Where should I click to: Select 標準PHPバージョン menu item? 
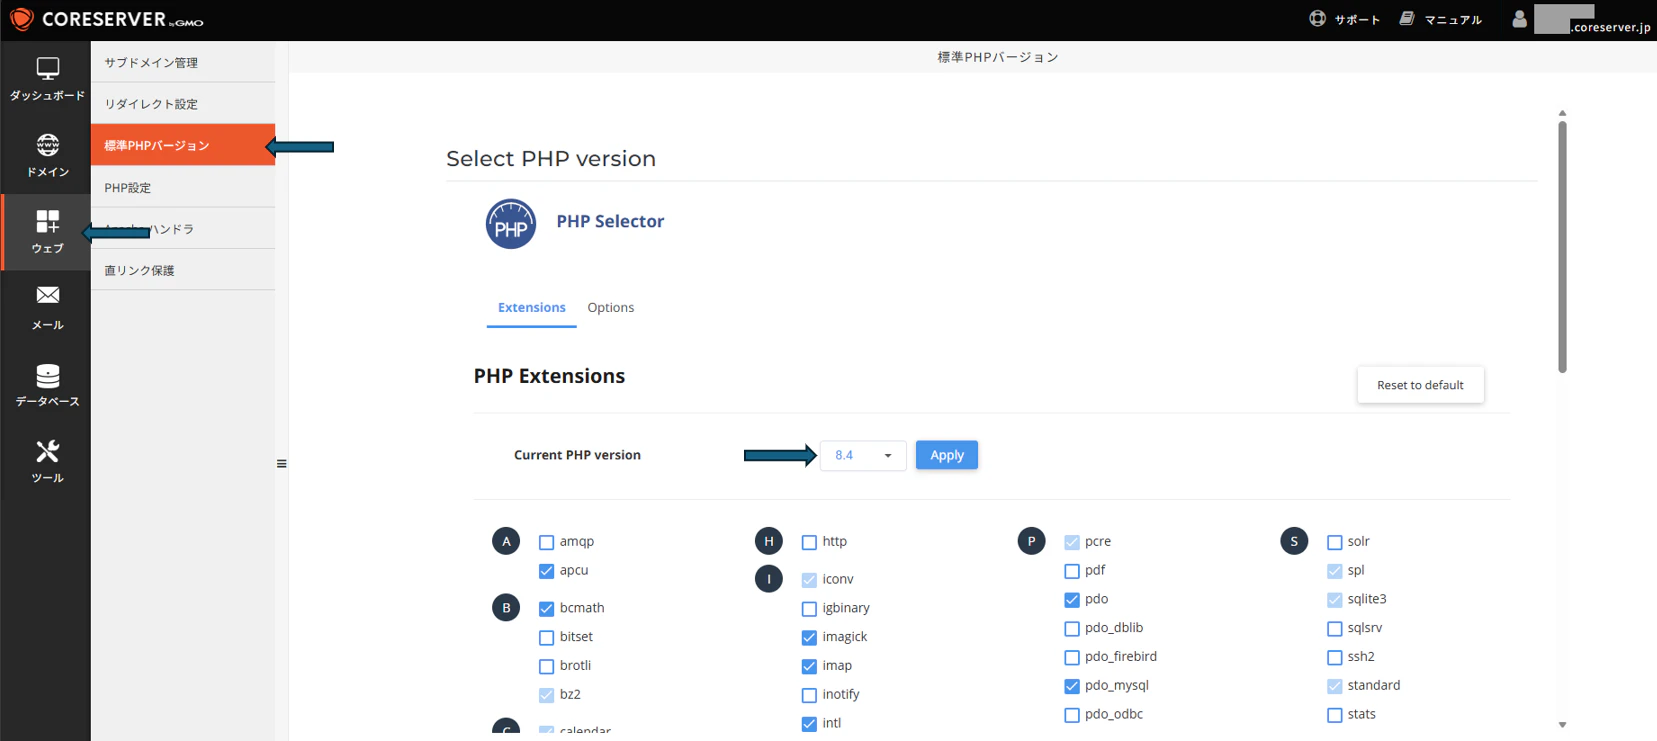183,145
